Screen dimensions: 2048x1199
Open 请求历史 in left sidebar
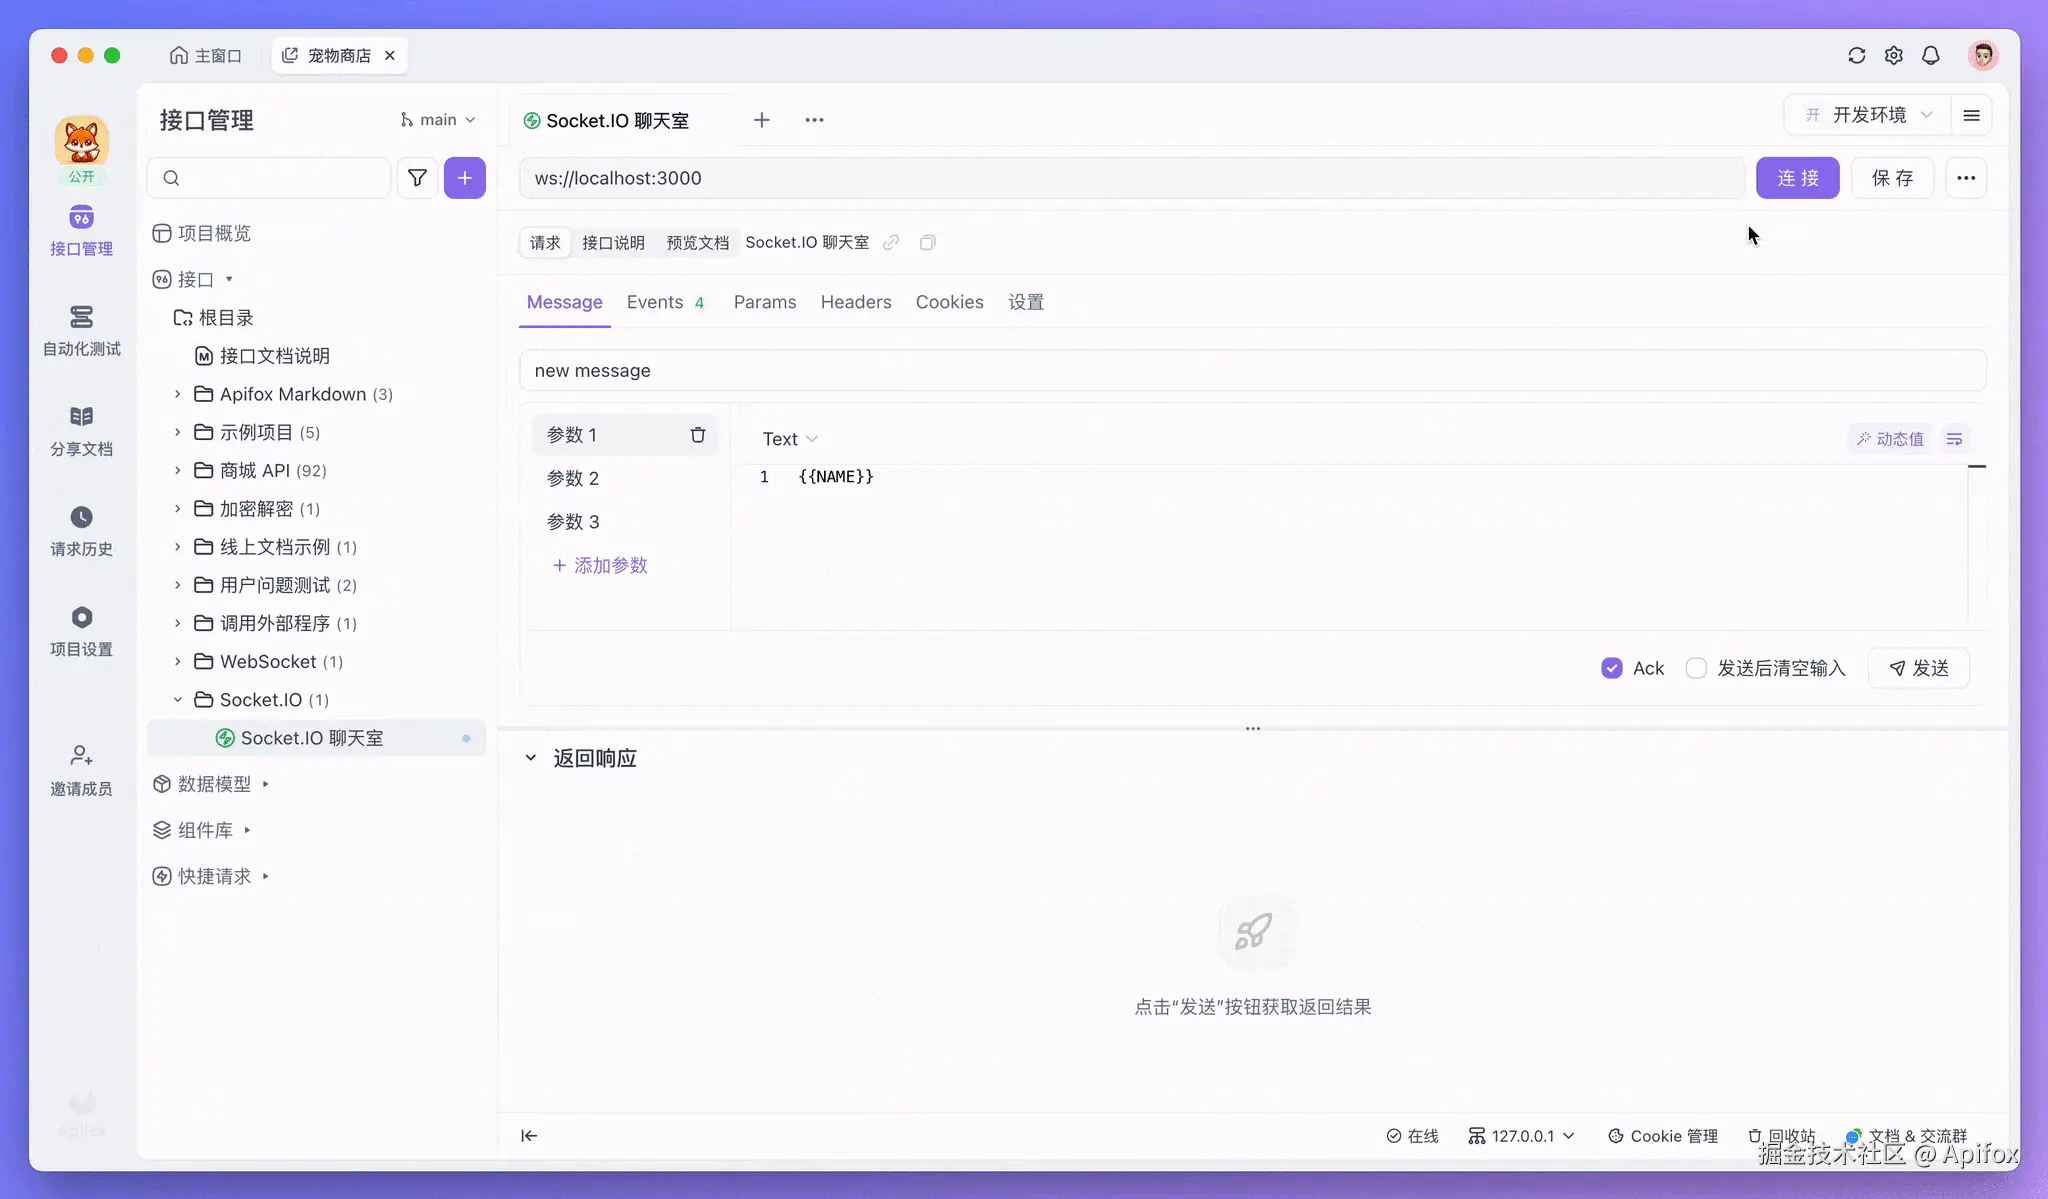point(81,532)
